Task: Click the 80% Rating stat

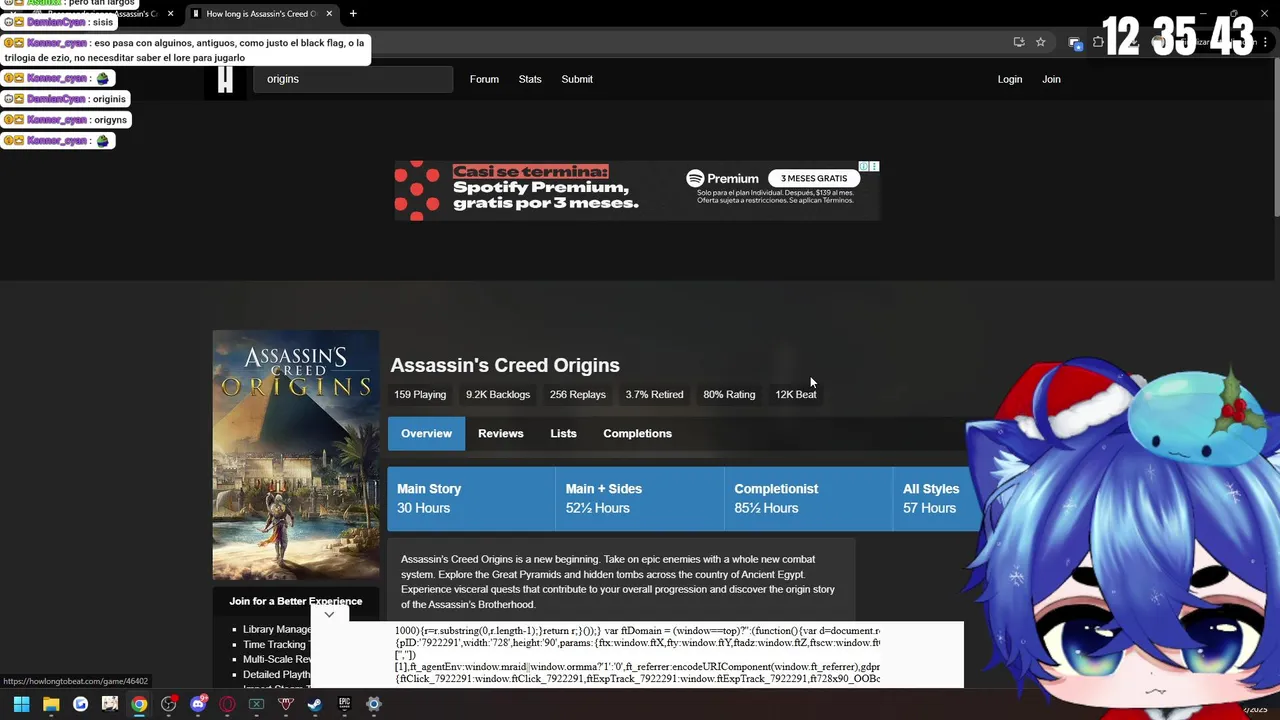Action: point(729,394)
